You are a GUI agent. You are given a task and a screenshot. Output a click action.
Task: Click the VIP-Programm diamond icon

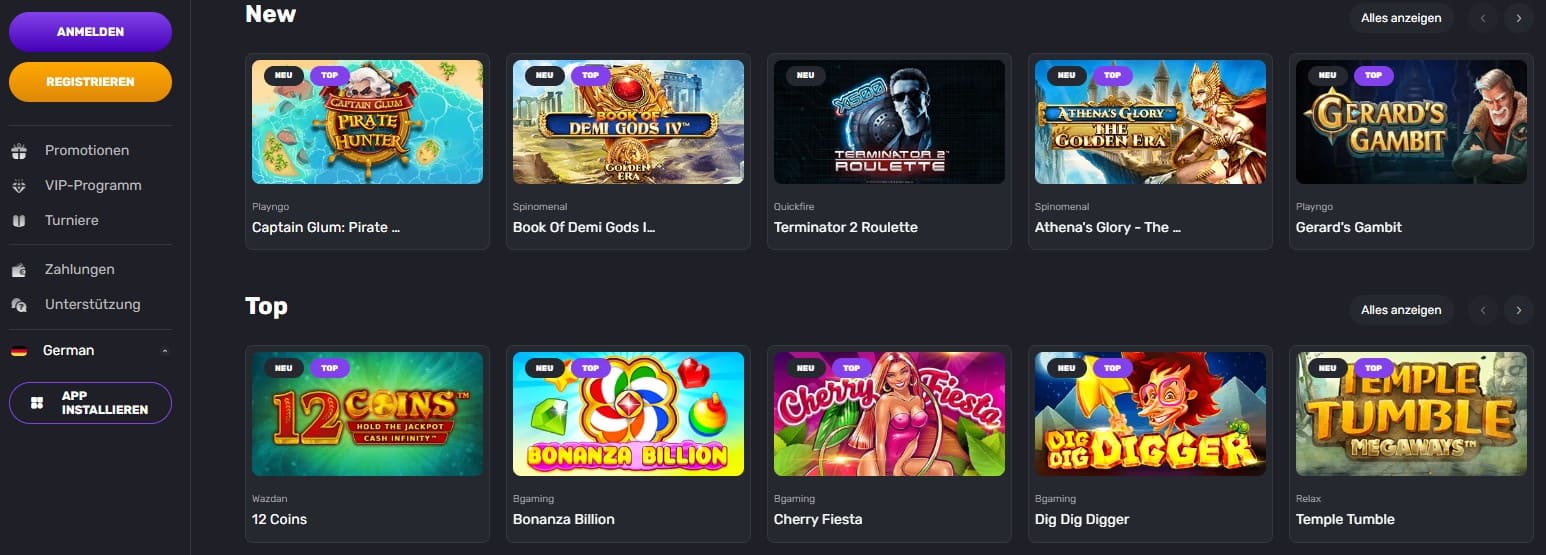(x=18, y=186)
